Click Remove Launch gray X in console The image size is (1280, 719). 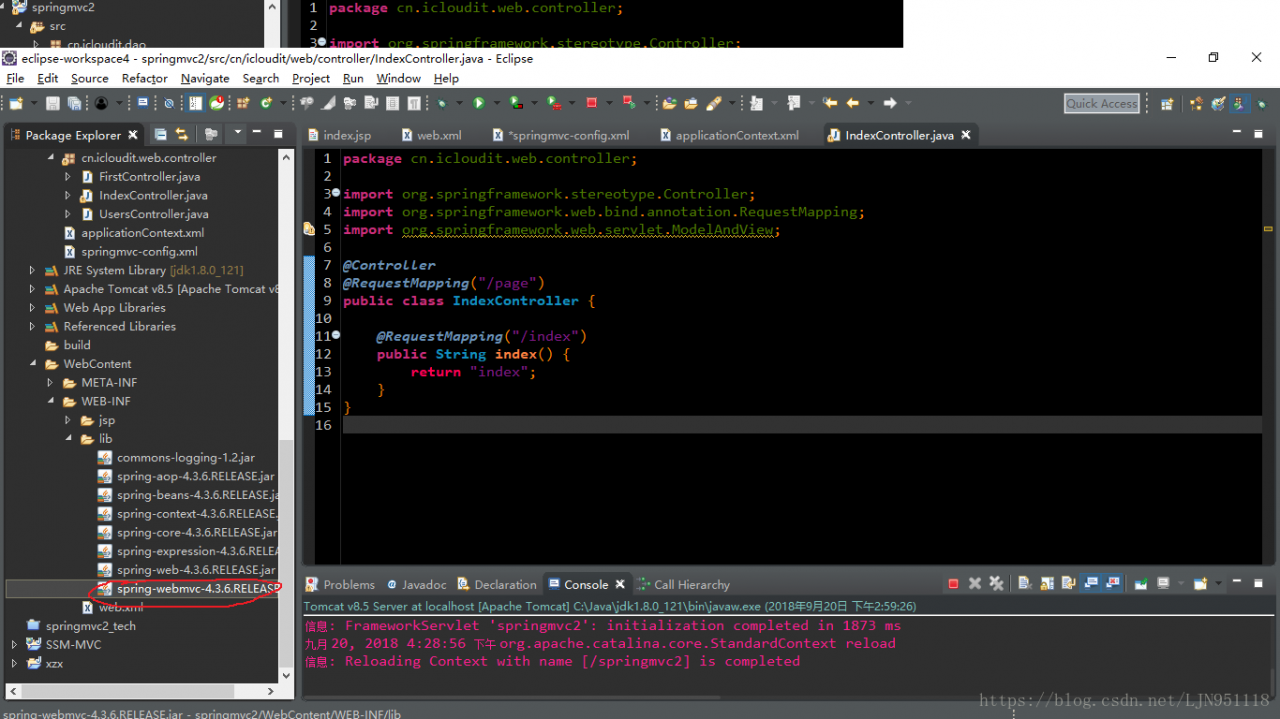click(x=975, y=584)
